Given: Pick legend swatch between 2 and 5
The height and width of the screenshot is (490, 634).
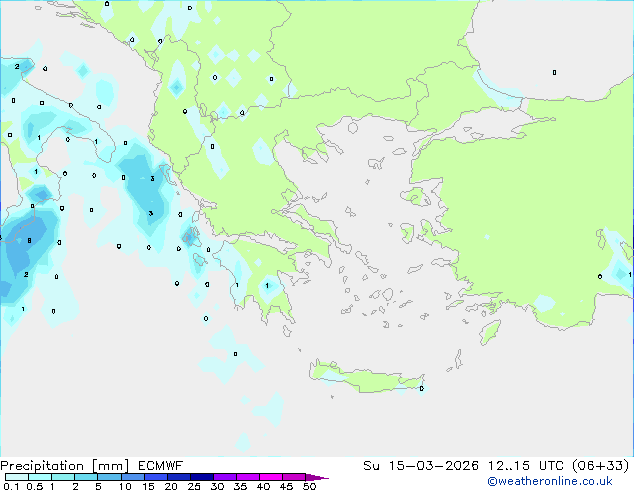Looking at the screenshot, I should coord(86,477).
